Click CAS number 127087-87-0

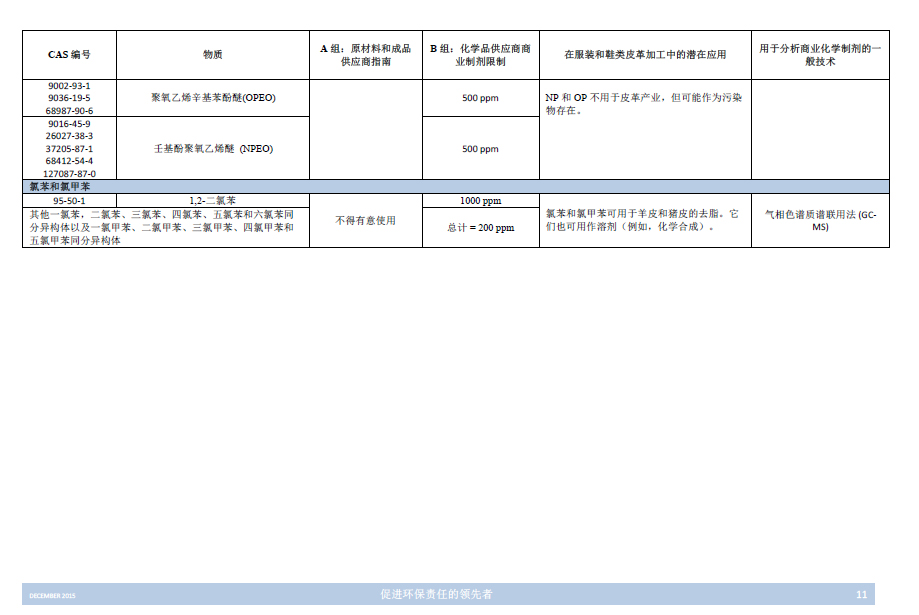pyautogui.click(x=69, y=173)
